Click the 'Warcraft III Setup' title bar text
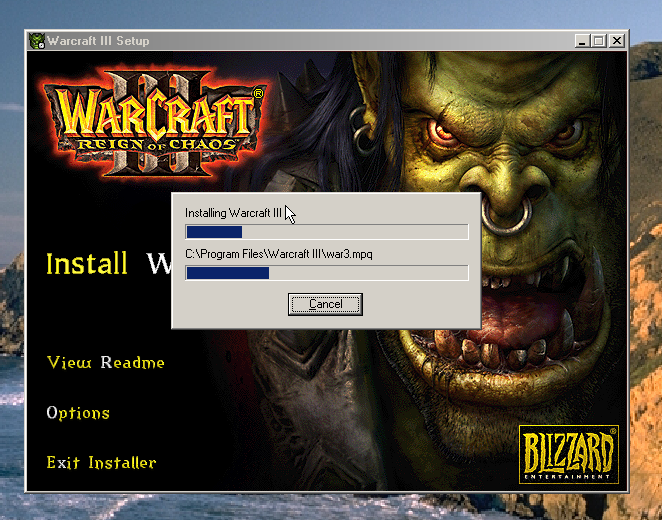Screen dimensions: 662x520 [x=98, y=41]
